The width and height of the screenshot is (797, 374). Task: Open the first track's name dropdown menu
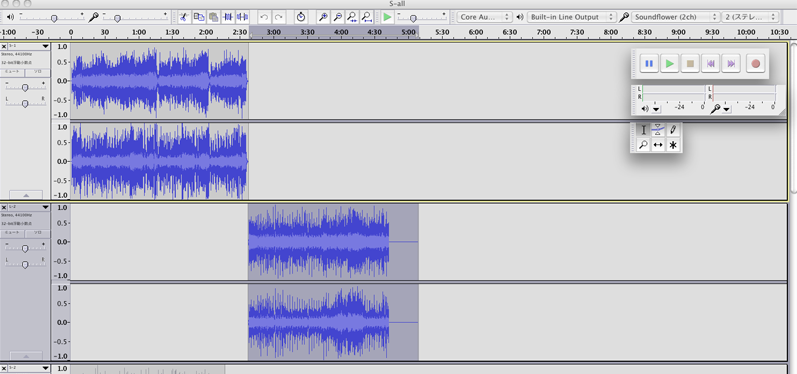coord(29,46)
